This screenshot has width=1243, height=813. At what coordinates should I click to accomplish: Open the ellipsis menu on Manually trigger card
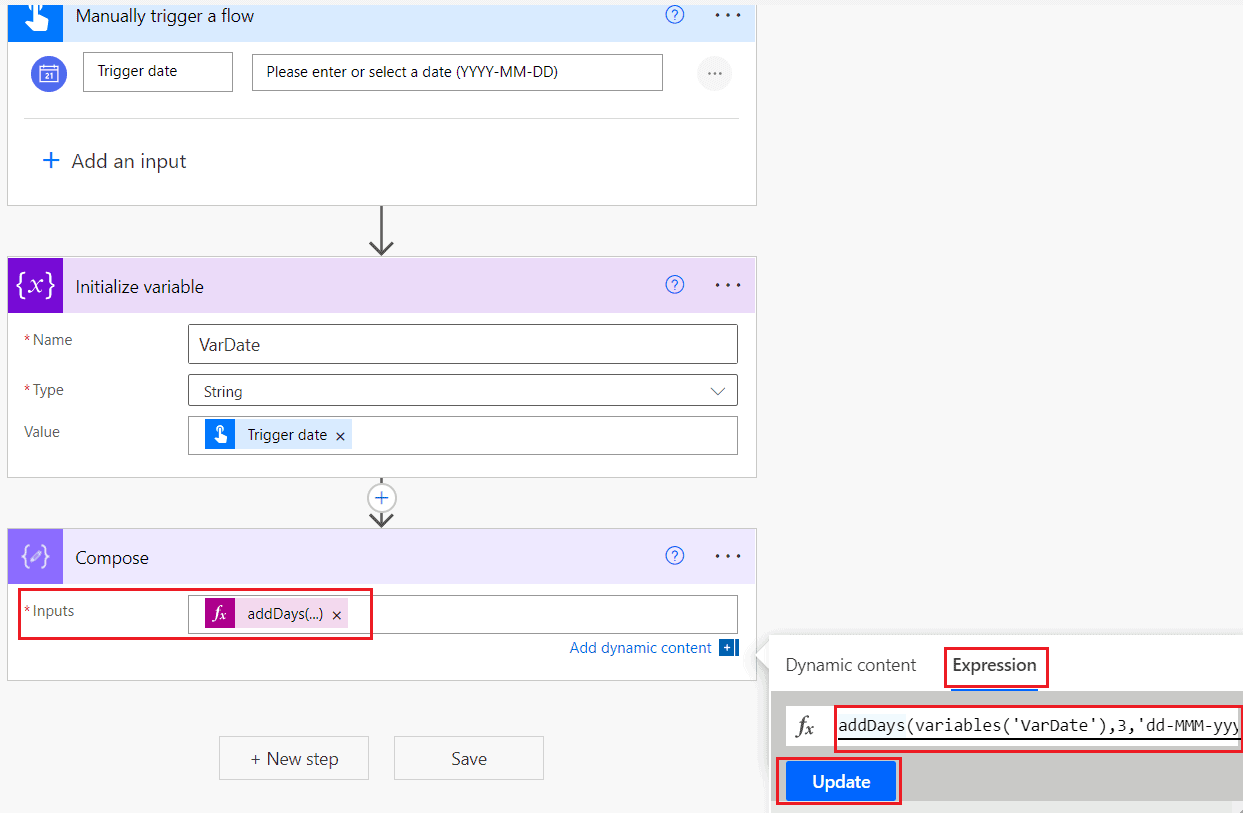(x=727, y=15)
